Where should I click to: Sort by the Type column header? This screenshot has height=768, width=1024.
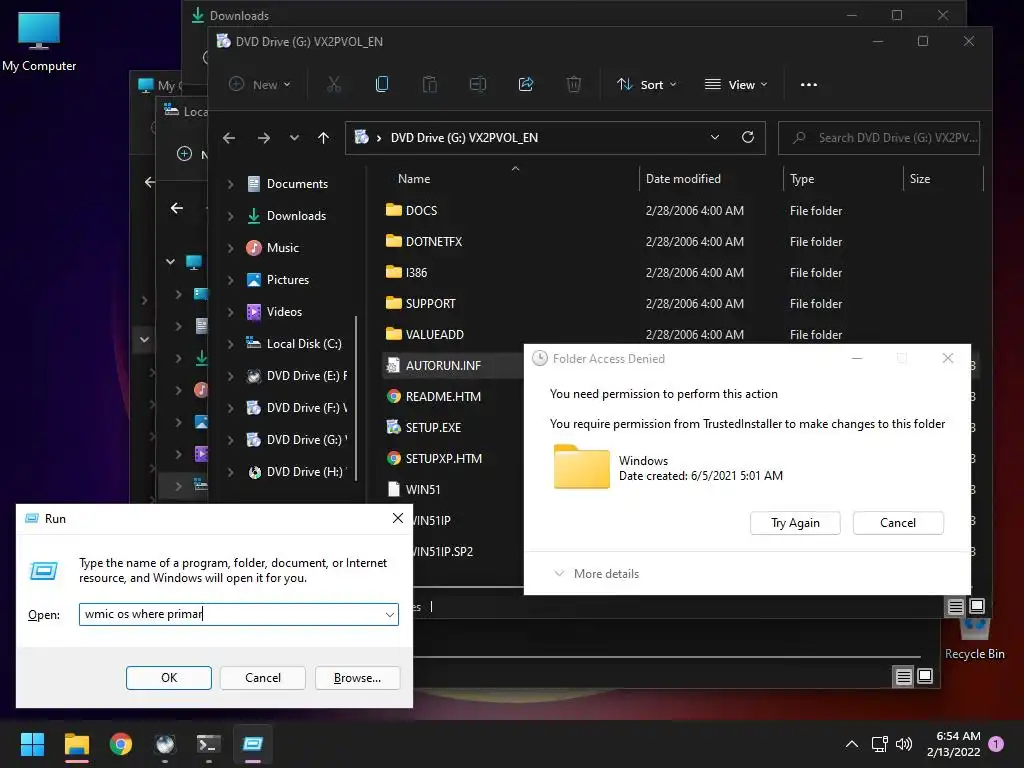(x=802, y=179)
